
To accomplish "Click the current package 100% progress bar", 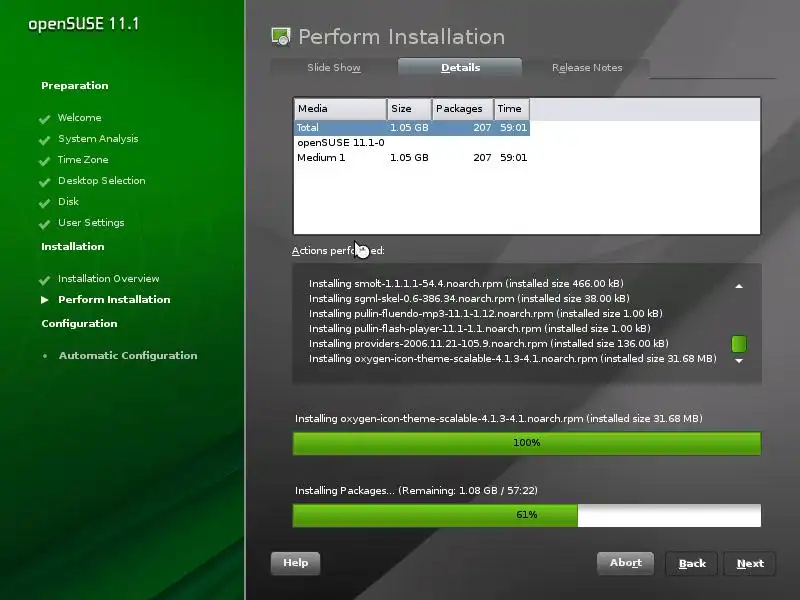I will tap(527, 443).
